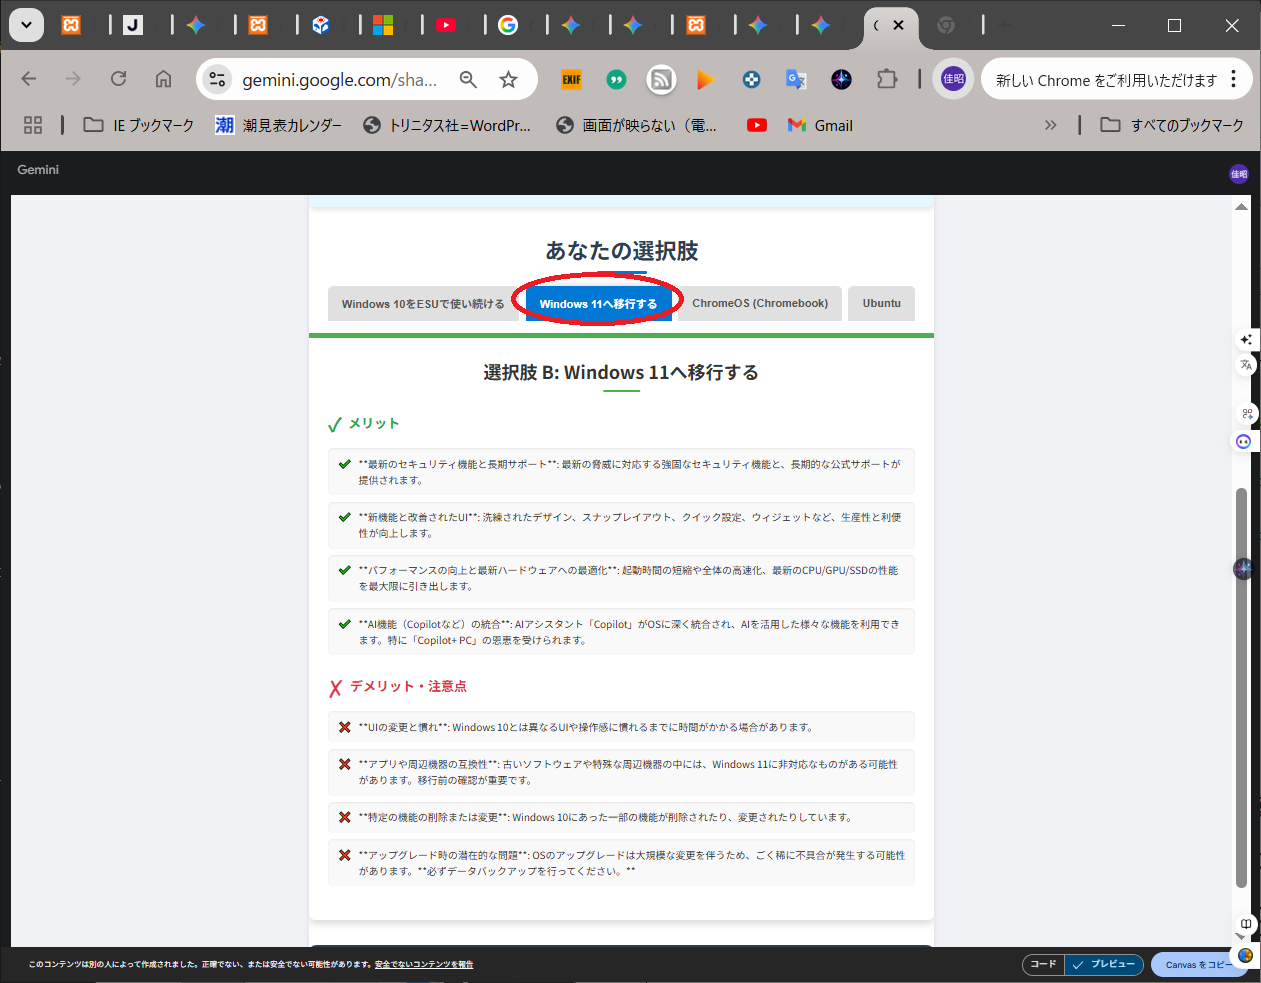Click the Canvas をコピー button

(x=1198, y=964)
